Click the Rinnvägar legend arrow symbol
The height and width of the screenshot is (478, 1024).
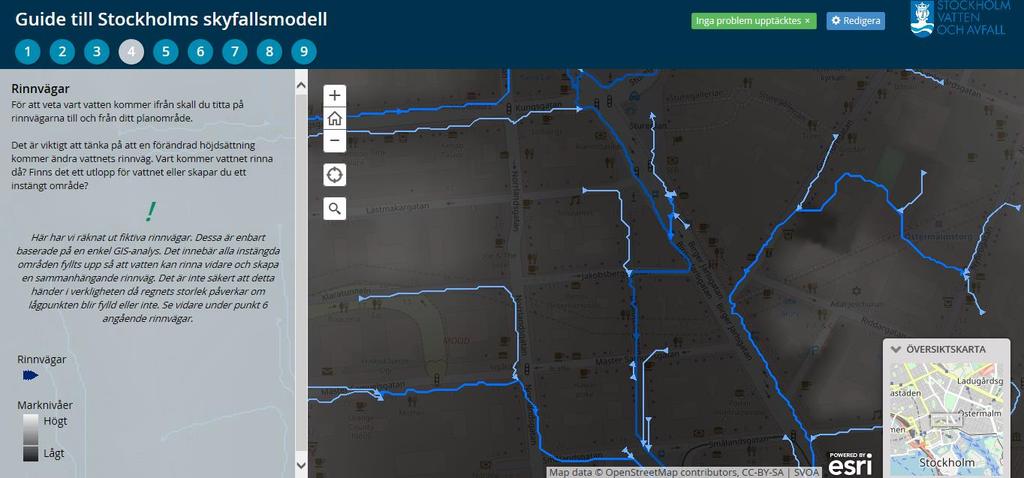[x=31, y=375]
